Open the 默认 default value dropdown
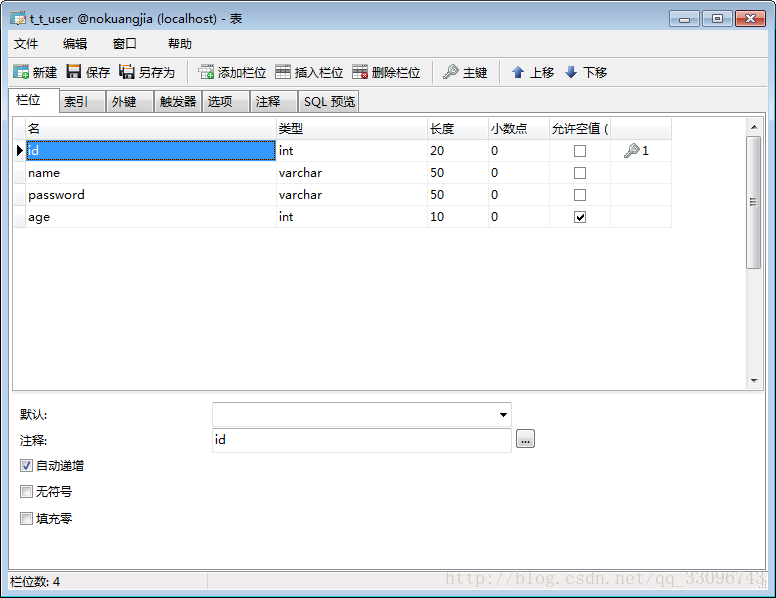This screenshot has width=776, height=598. tap(503, 415)
